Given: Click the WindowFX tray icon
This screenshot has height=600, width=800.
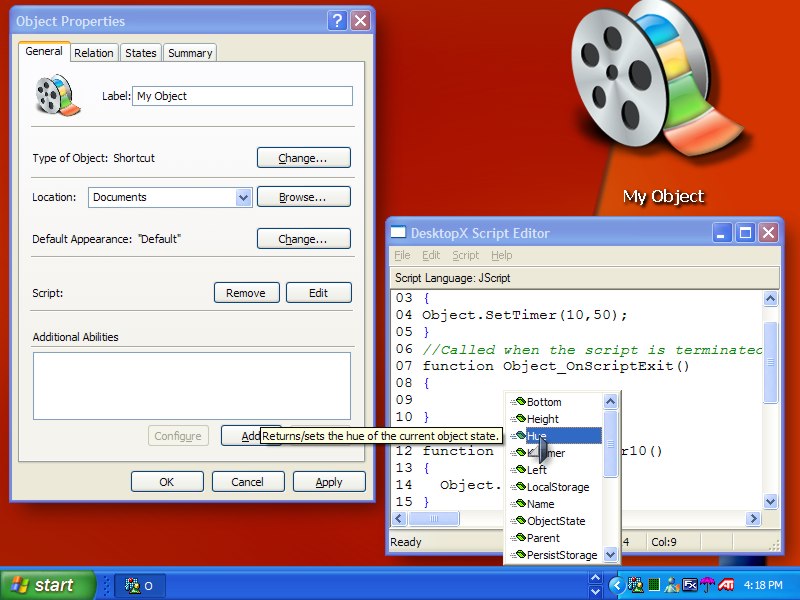Looking at the screenshot, I should (x=690, y=585).
